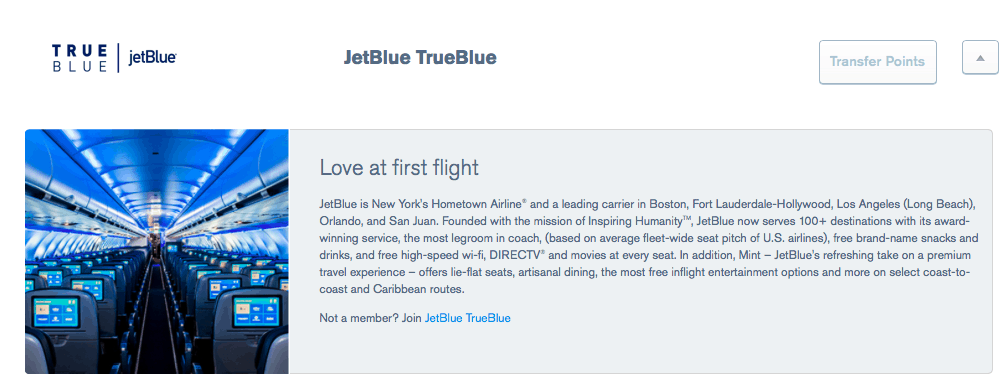The height and width of the screenshot is (392, 1008).
Task: Click the Love at first flight heading
Action: (399, 168)
